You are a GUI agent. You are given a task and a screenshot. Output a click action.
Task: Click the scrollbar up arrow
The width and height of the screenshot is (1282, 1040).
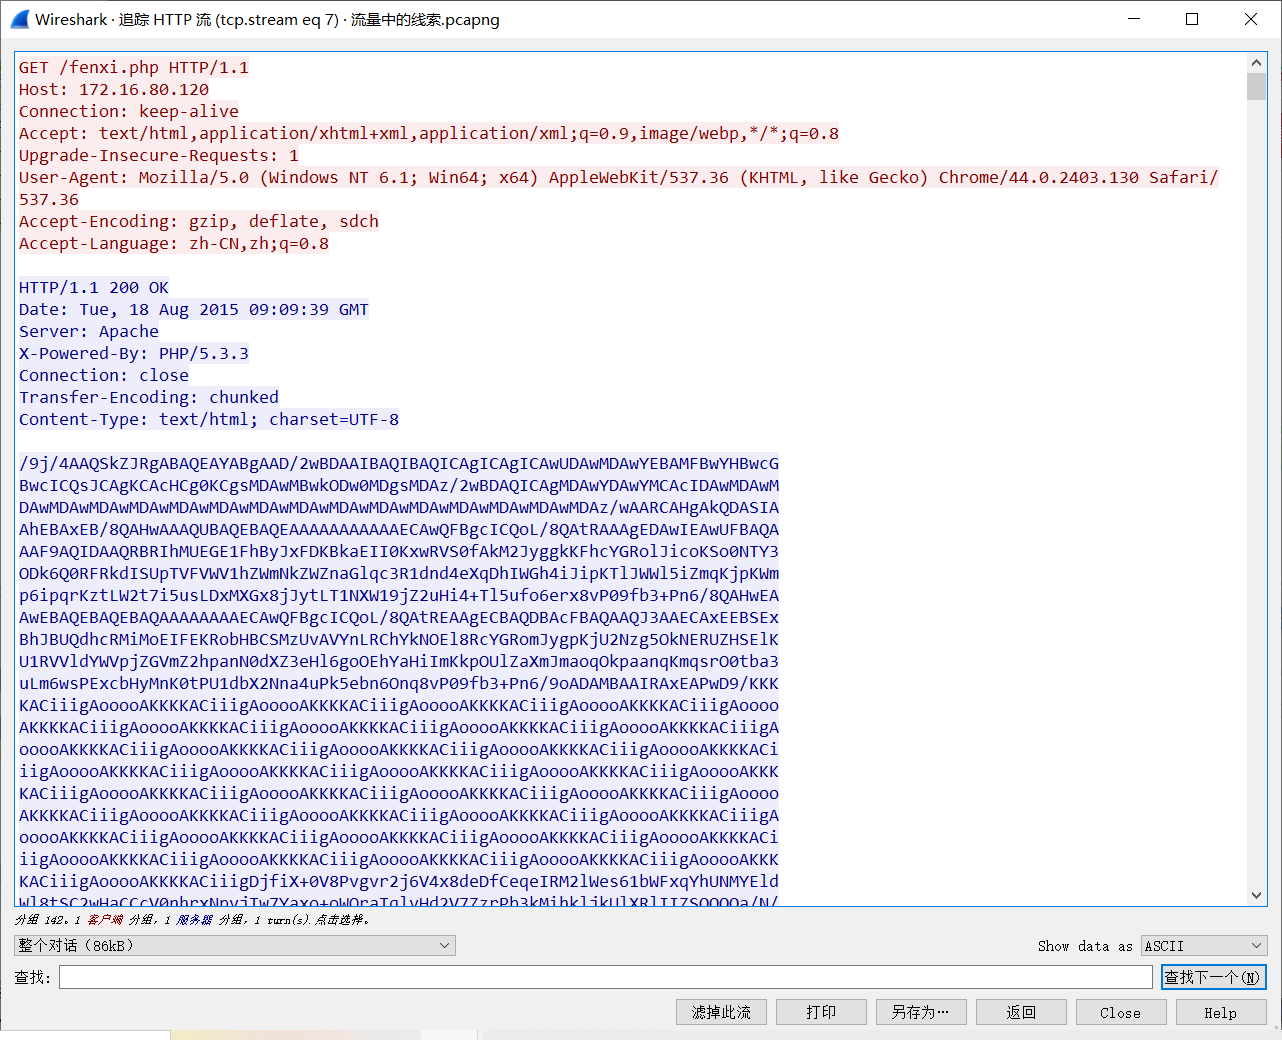pyautogui.click(x=1257, y=62)
